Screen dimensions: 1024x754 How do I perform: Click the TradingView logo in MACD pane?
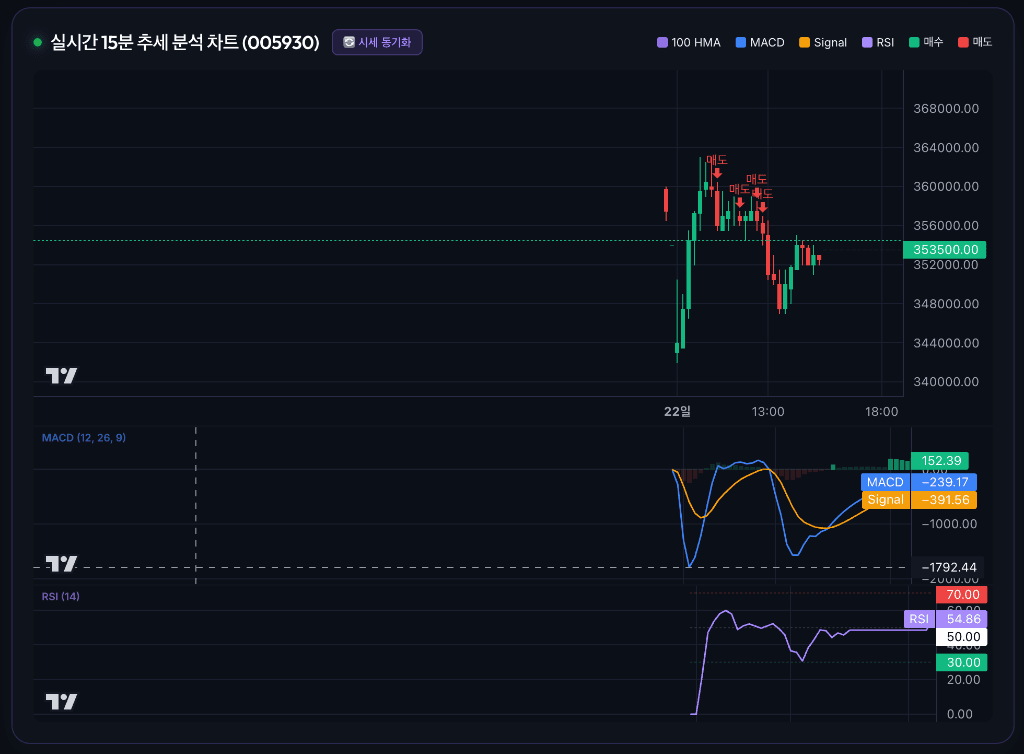pyautogui.click(x=61, y=563)
